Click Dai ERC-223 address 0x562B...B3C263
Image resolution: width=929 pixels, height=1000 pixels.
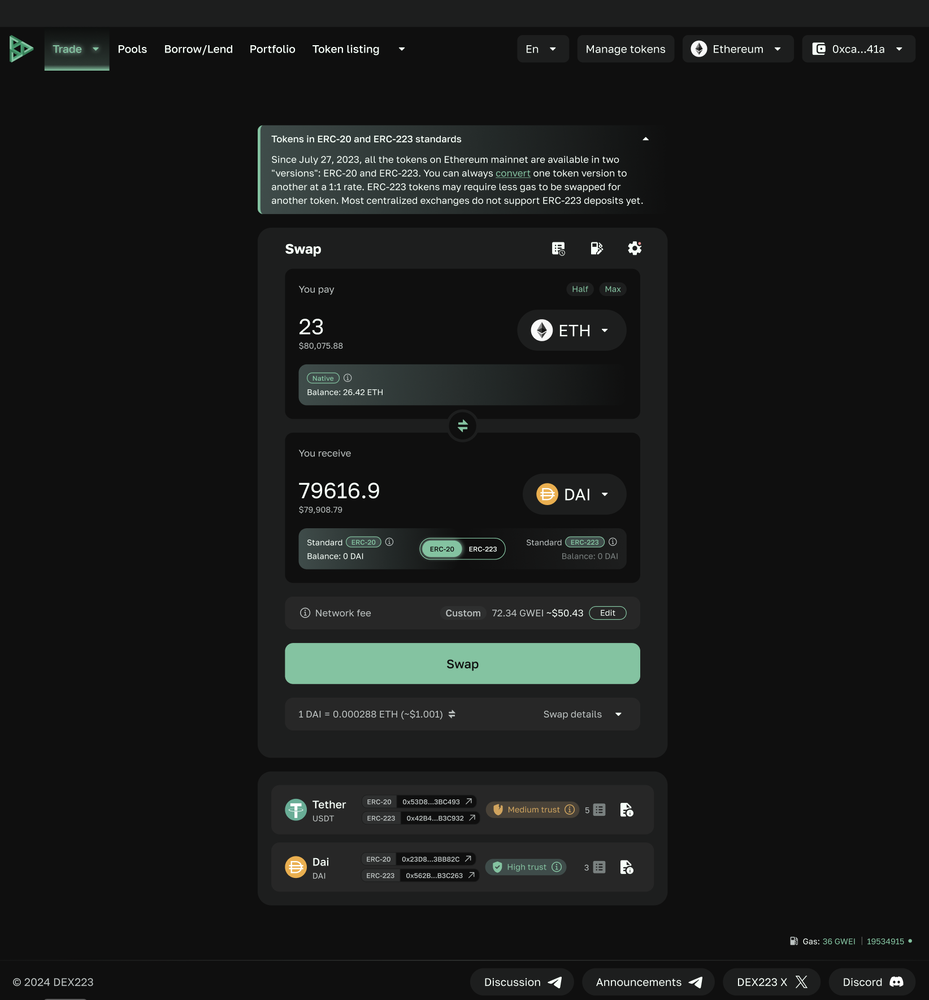pos(434,876)
